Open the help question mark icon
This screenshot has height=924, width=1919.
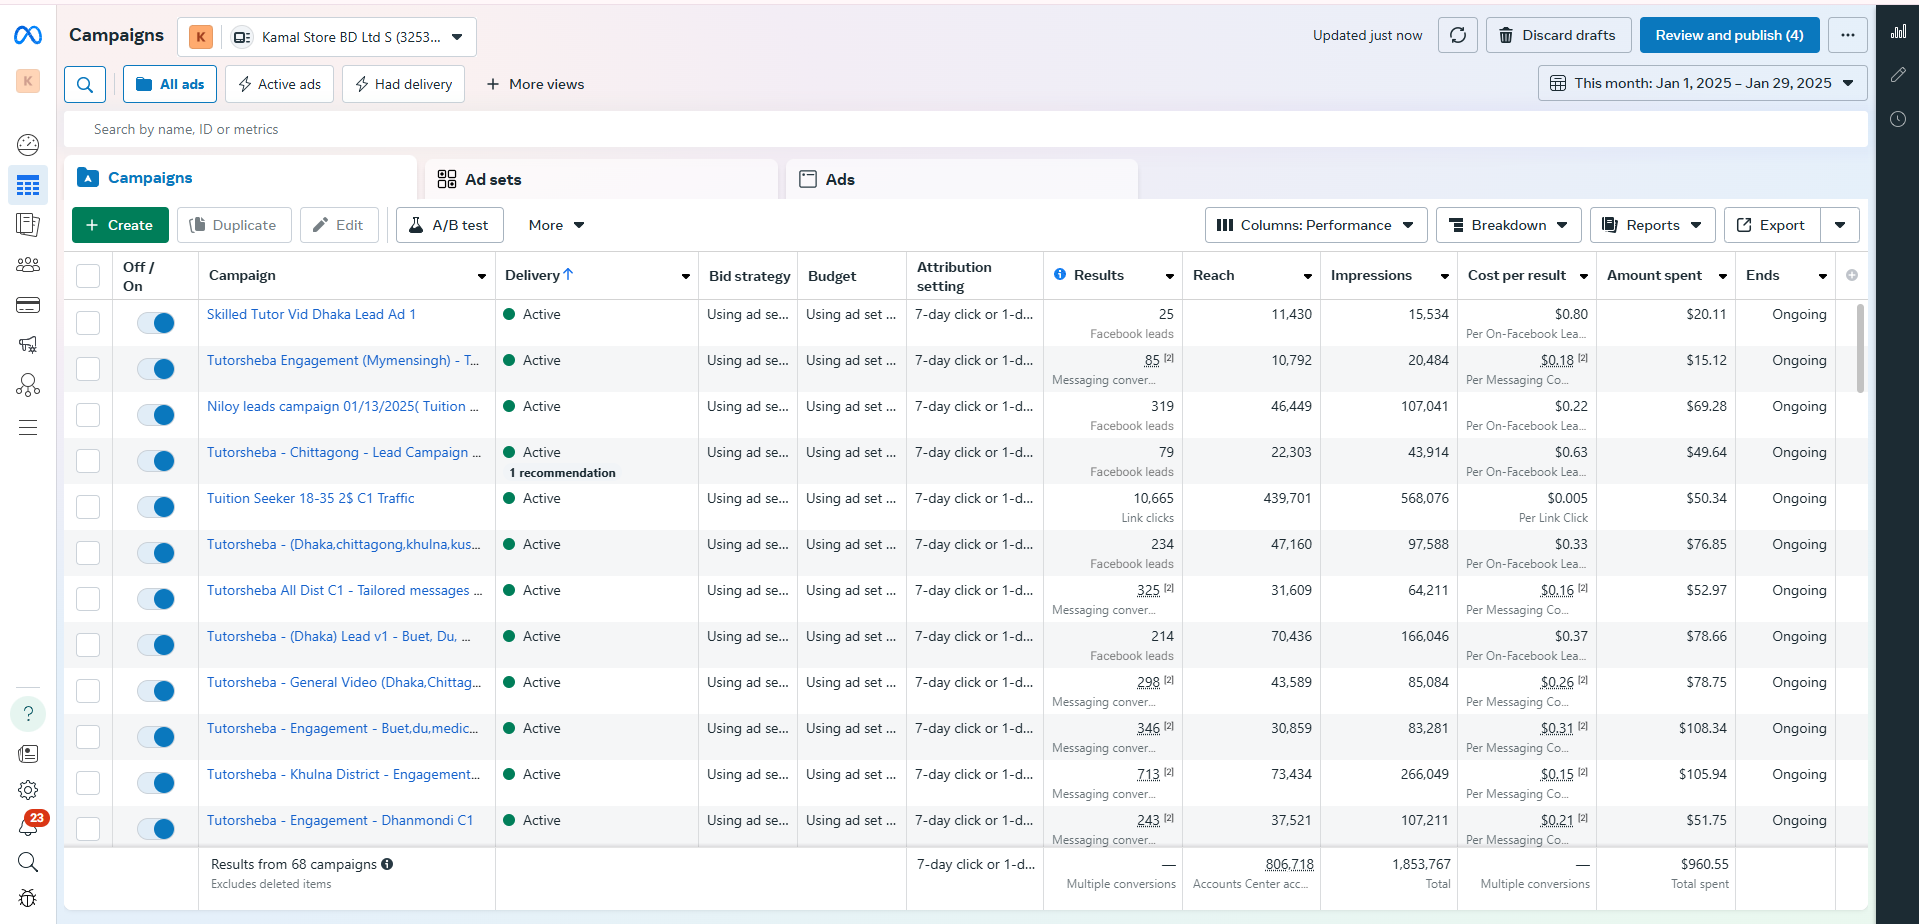(x=28, y=714)
